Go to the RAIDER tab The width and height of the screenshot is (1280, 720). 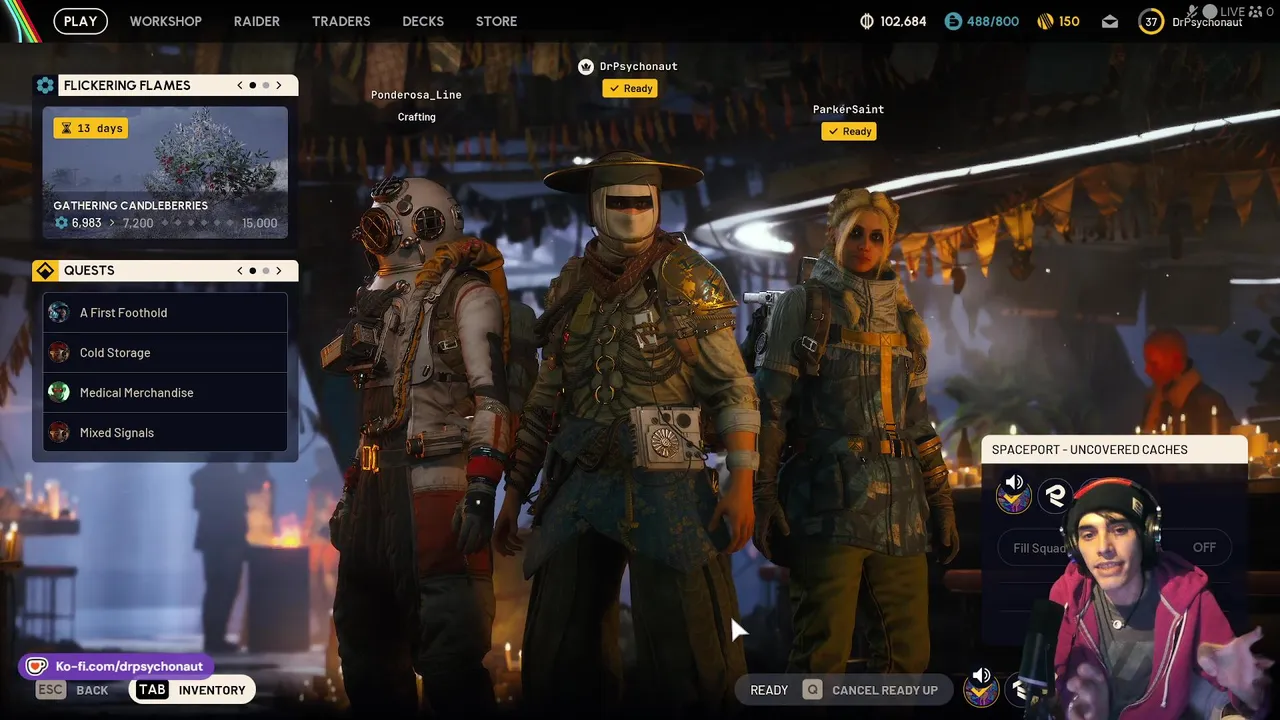click(257, 21)
